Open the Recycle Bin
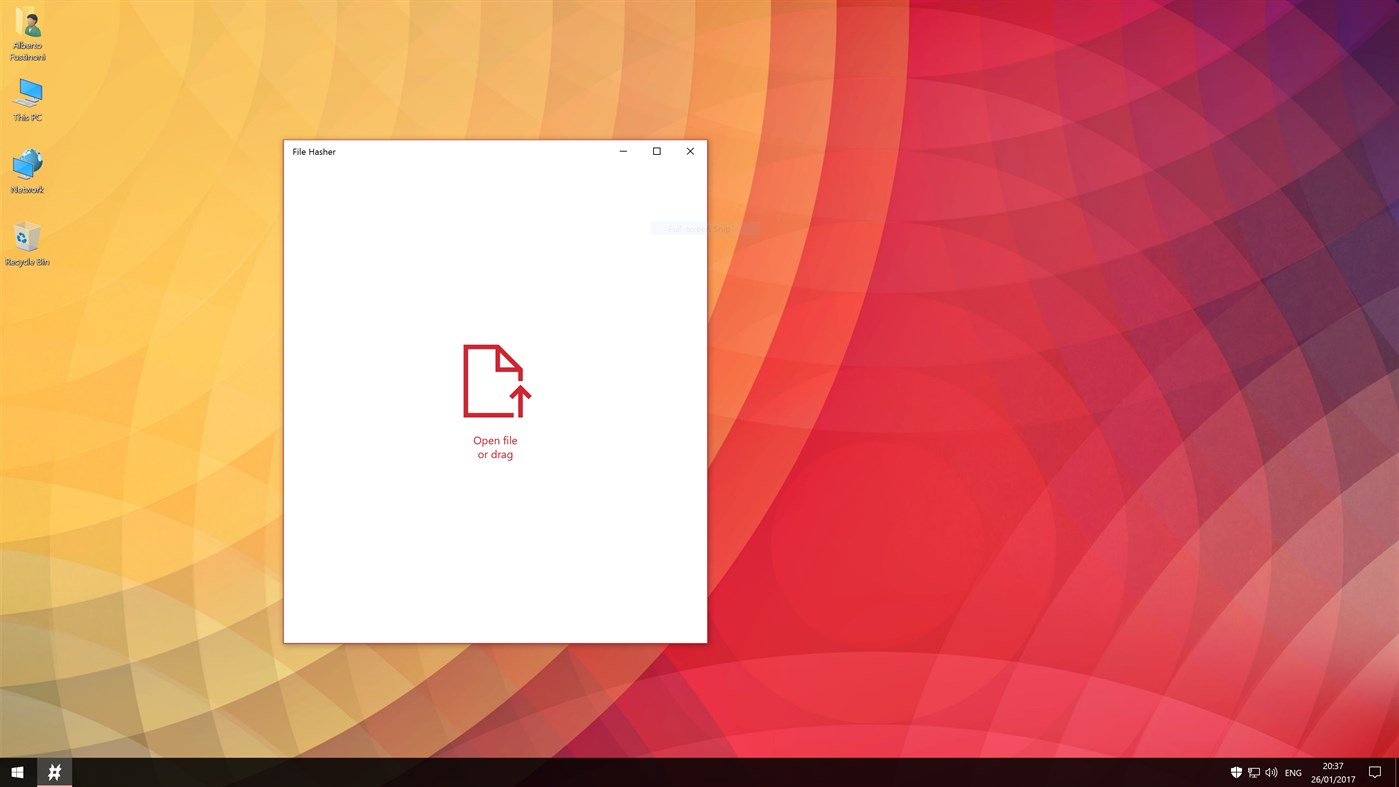1399x787 pixels. [x=27, y=240]
